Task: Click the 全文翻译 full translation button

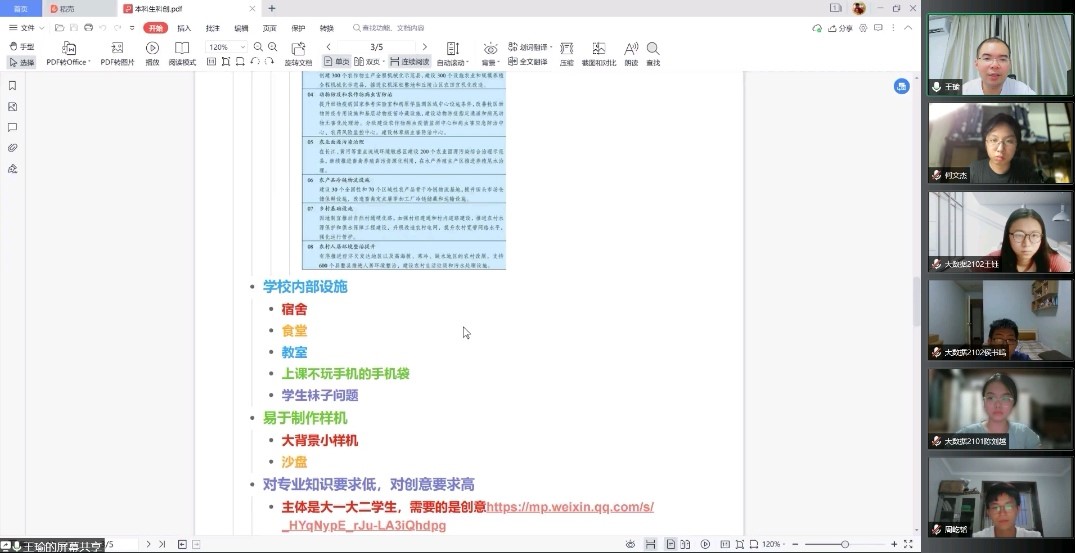Action: coord(528,62)
